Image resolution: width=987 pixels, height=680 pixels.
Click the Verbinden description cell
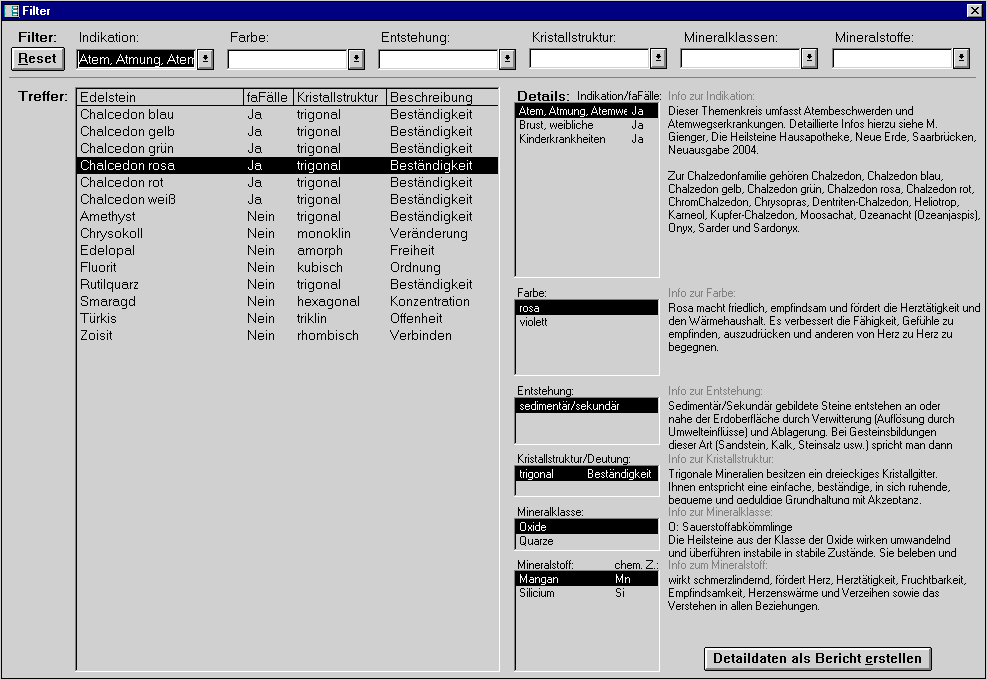420,336
